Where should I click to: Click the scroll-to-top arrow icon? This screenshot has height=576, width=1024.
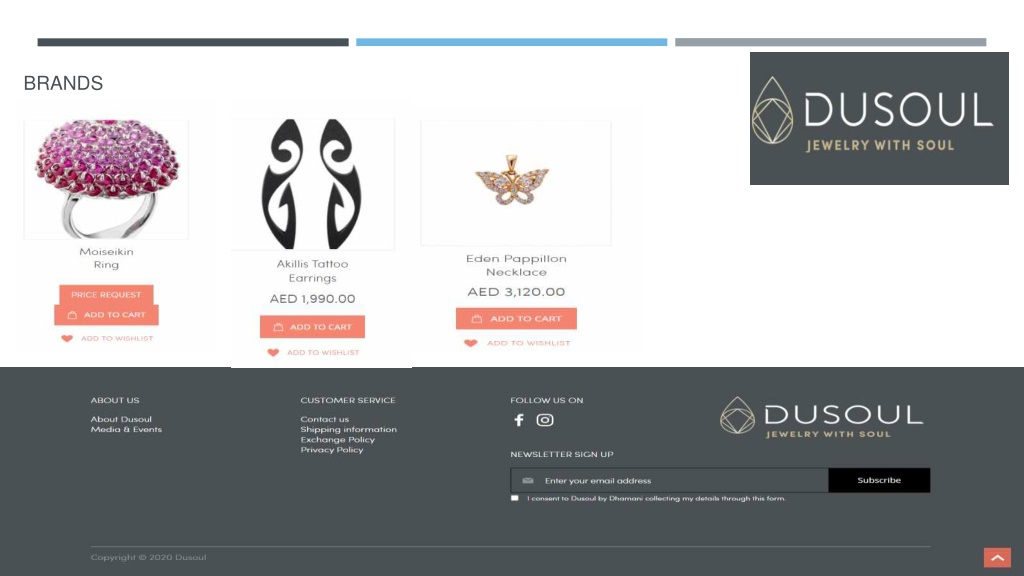coord(997,558)
